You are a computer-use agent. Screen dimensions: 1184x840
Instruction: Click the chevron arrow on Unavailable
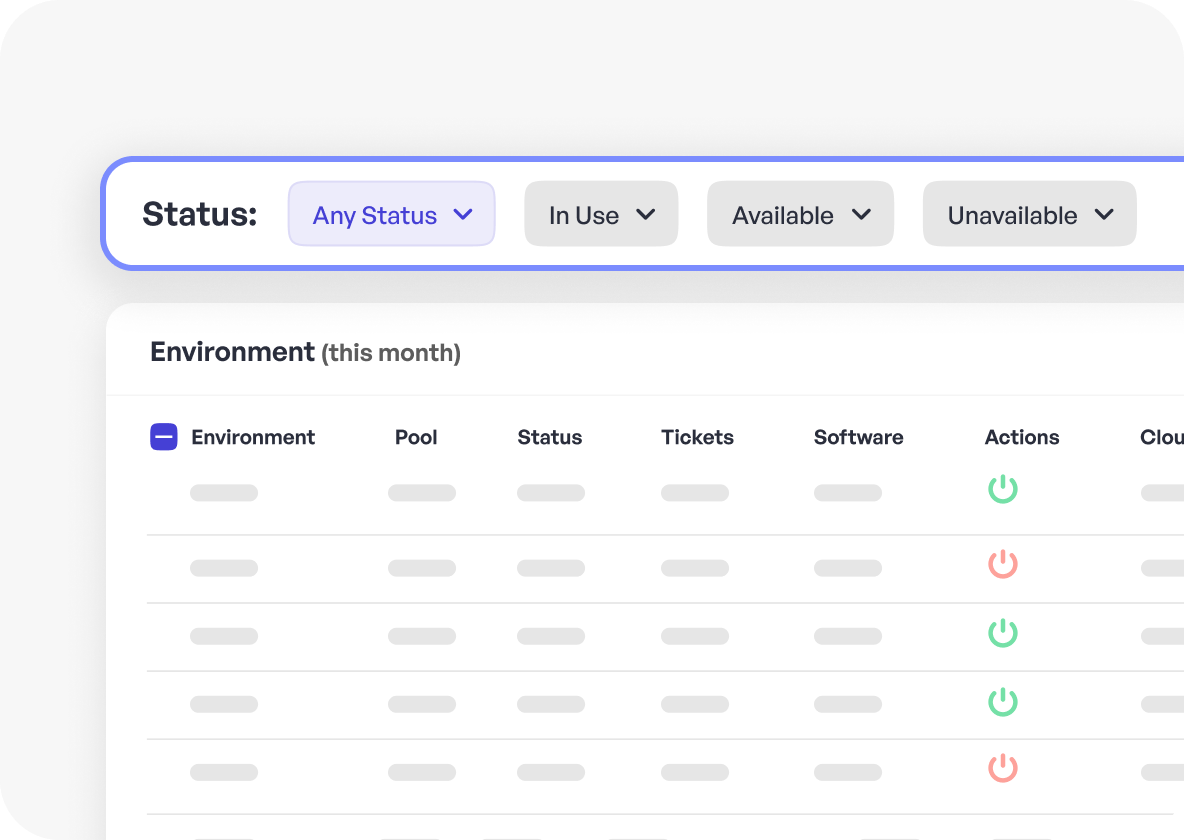point(1104,214)
